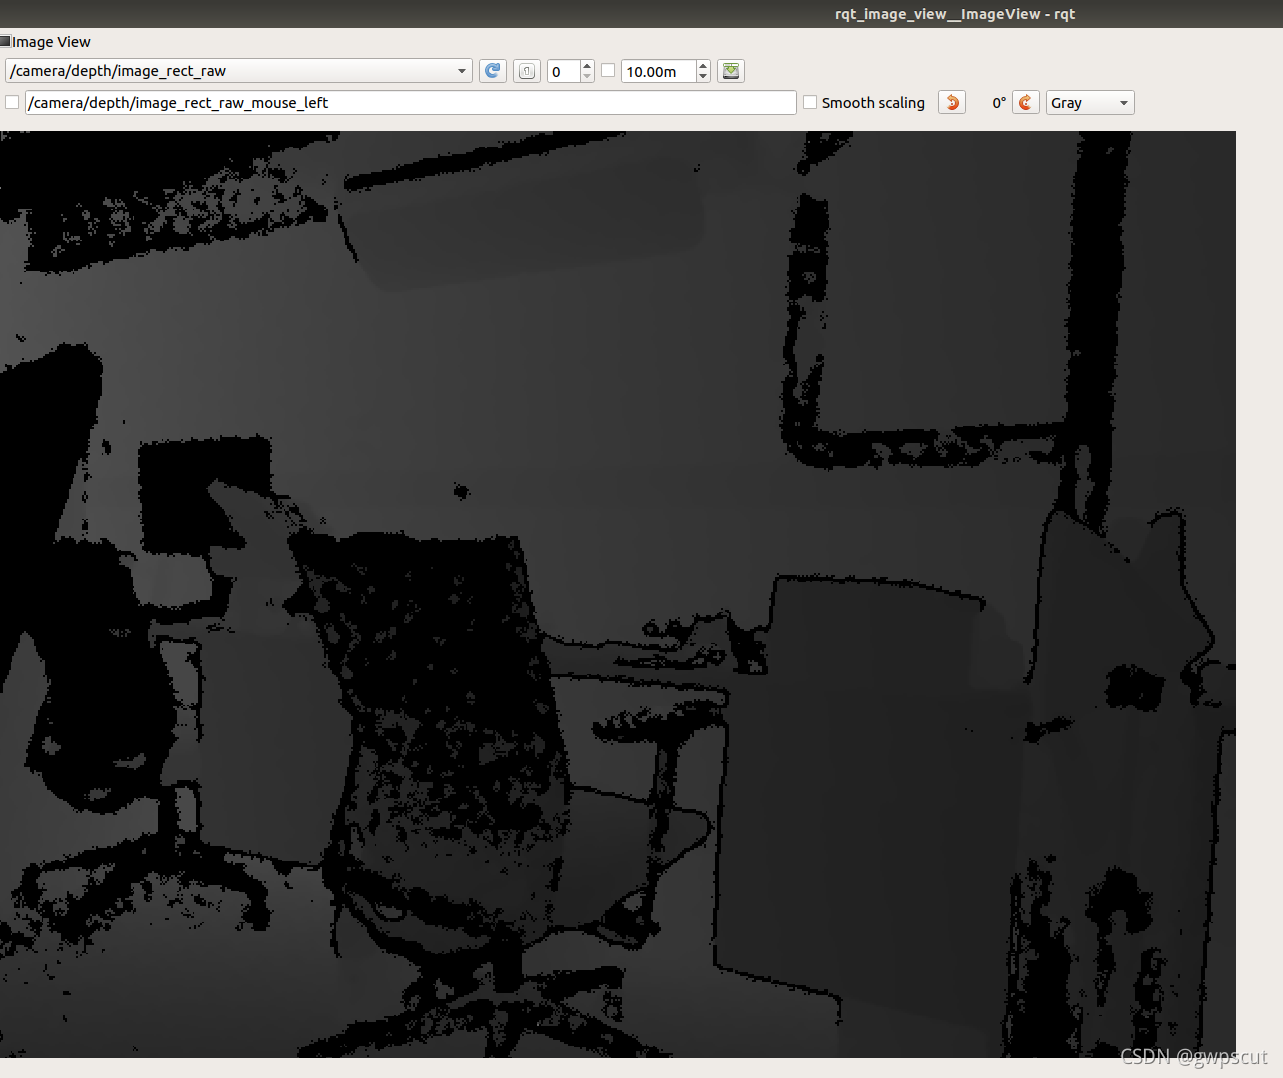Viewport: 1283px width, 1078px height.
Task: Click the zoom to original size button
Action: tap(527, 71)
